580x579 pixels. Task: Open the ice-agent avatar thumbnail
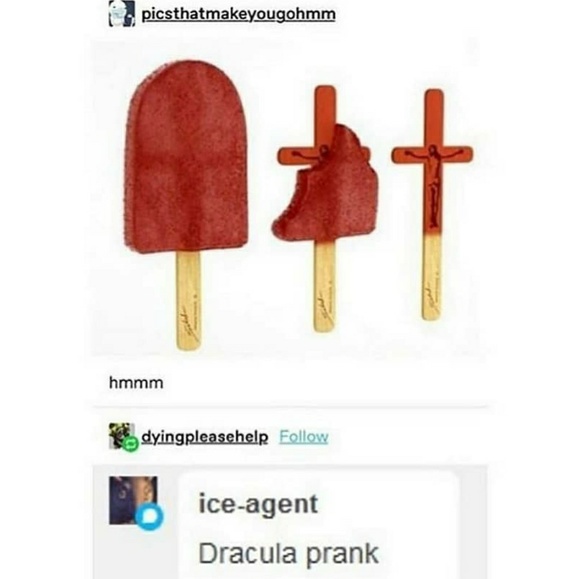(x=133, y=500)
